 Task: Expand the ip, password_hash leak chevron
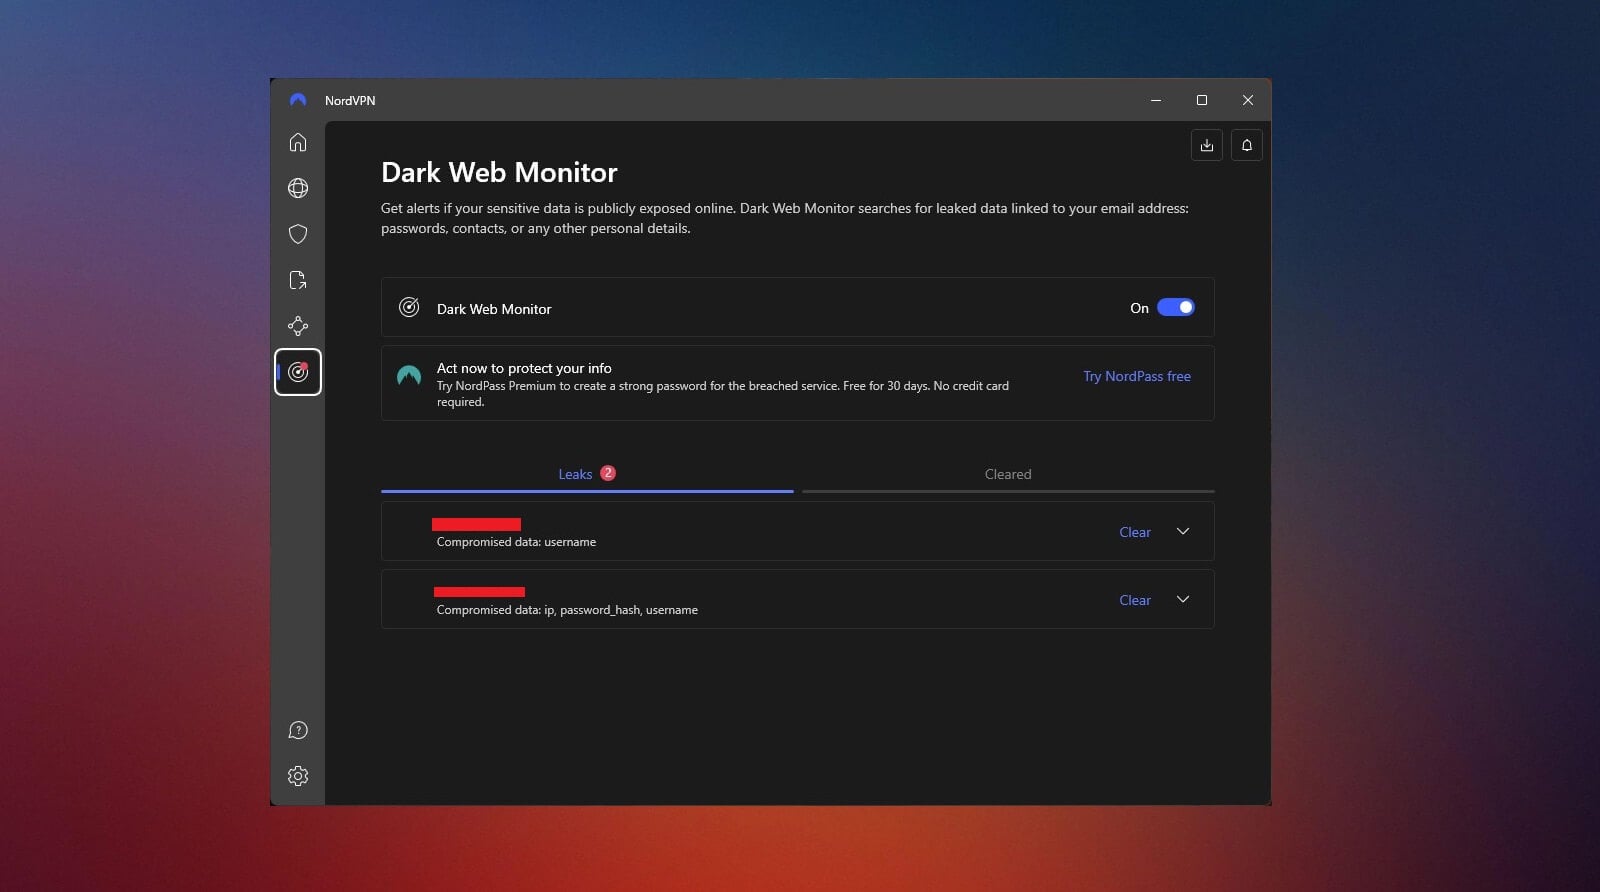tap(1183, 600)
